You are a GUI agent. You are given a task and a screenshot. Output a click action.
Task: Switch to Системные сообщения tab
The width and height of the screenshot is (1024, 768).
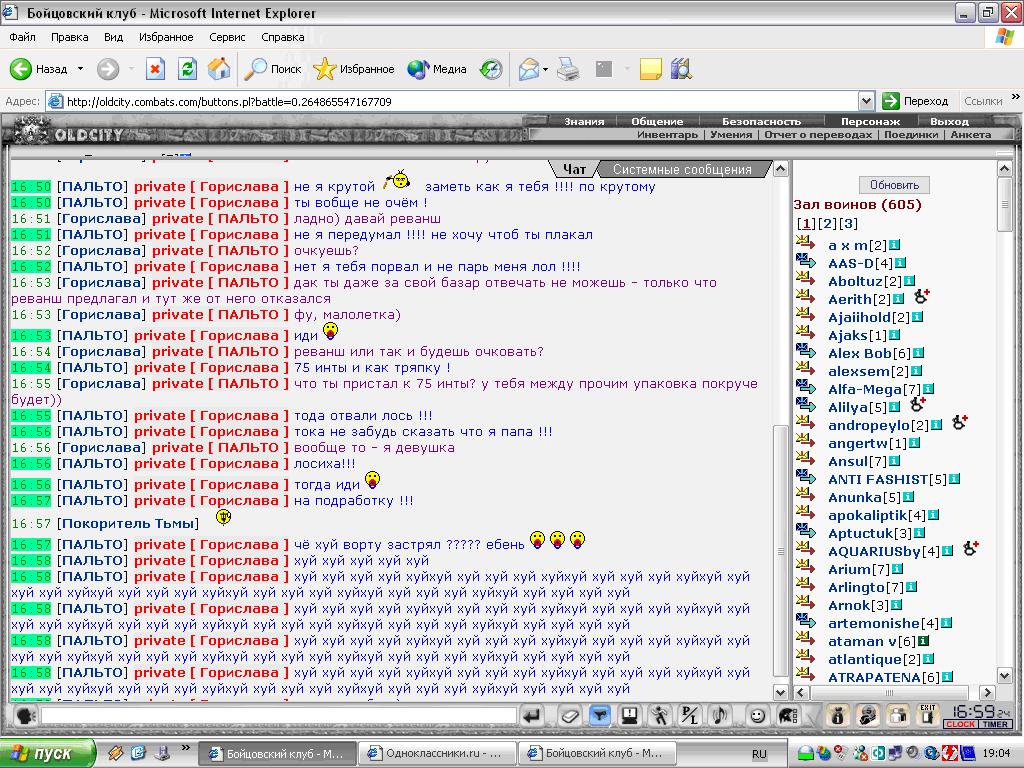click(x=682, y=169)
